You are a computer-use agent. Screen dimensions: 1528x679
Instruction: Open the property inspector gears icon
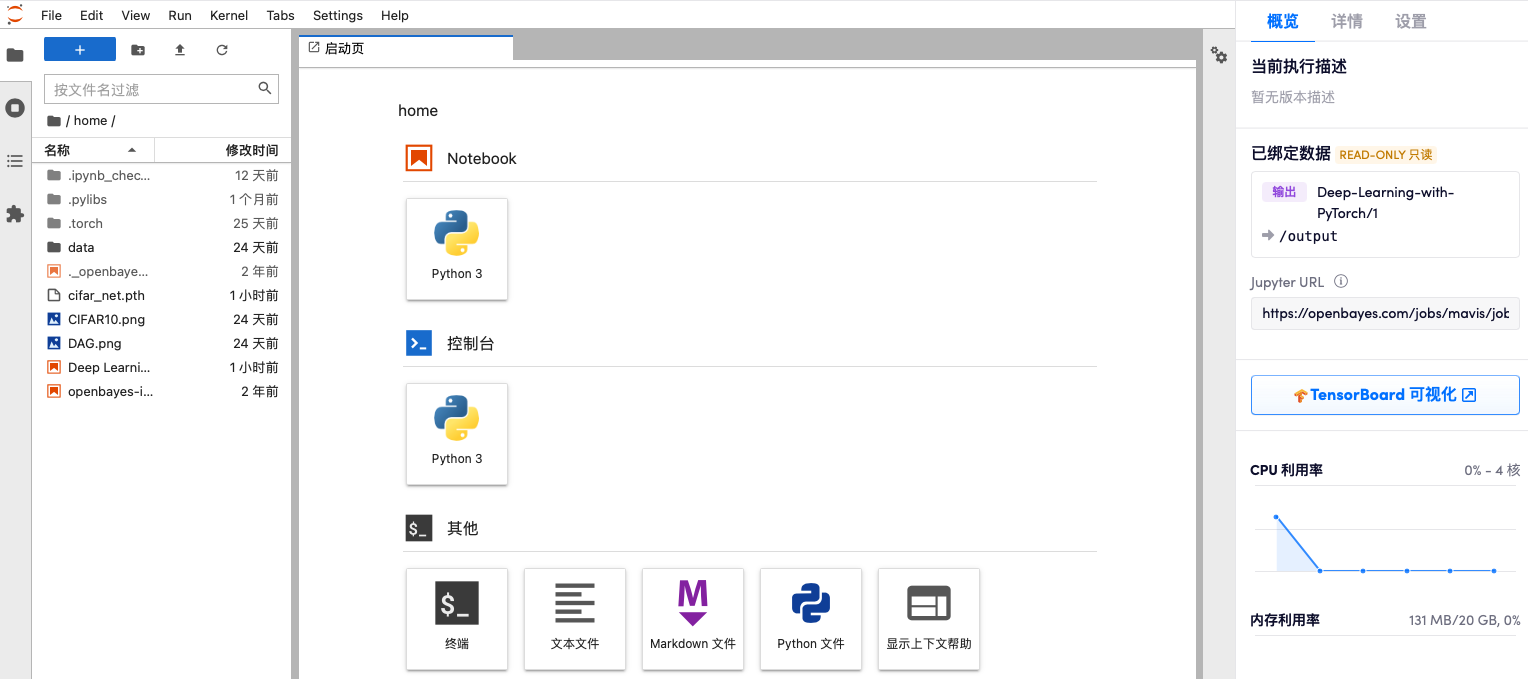pos(1219,56)
